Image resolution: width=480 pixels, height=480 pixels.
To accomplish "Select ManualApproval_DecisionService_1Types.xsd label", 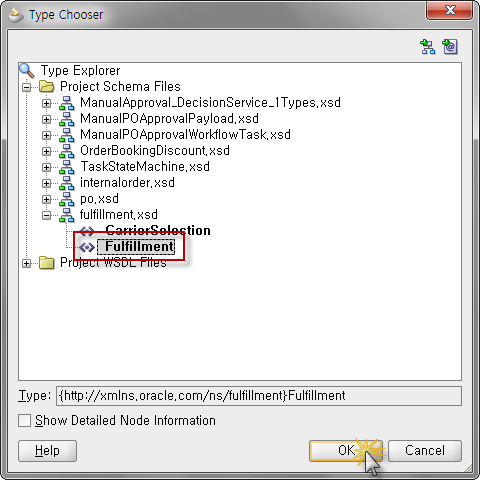I will point(210,103).
